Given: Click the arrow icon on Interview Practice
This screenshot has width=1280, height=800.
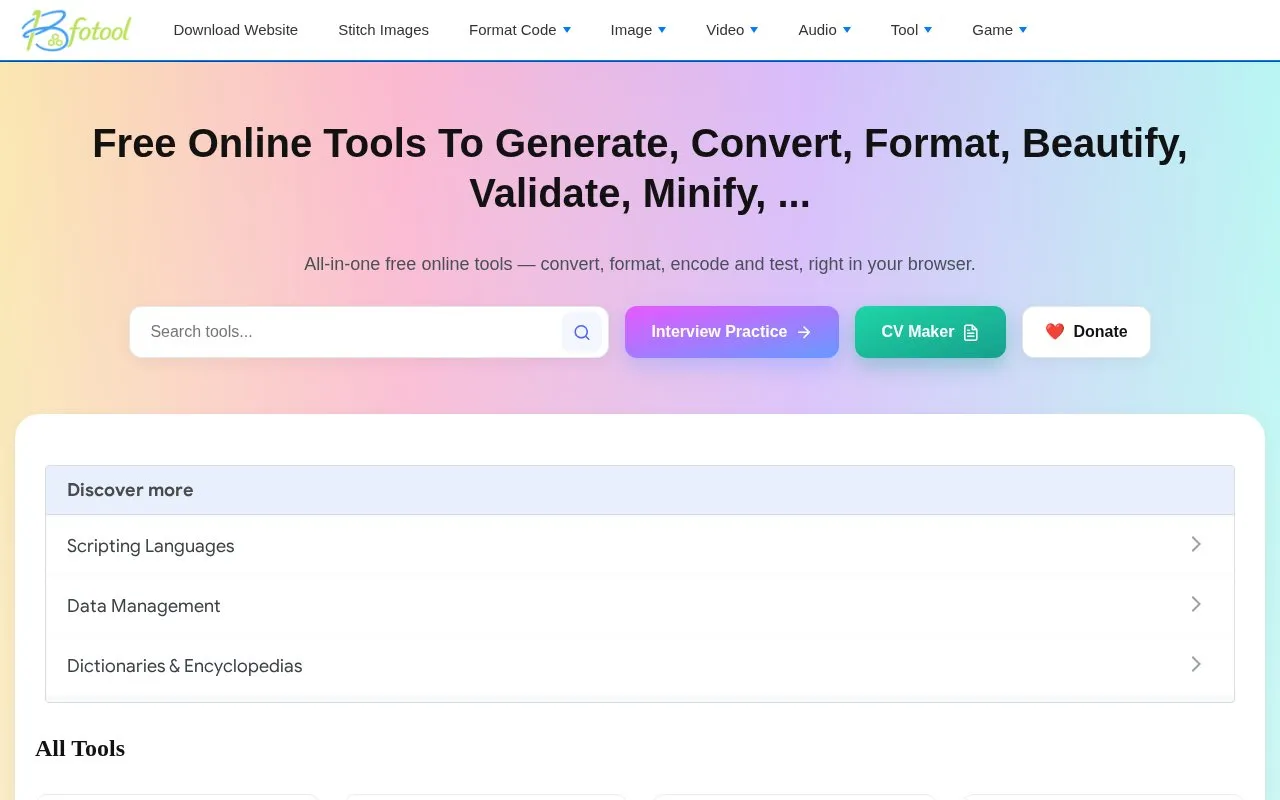Looking at the screenshot, I should click(x=804, y=332).
